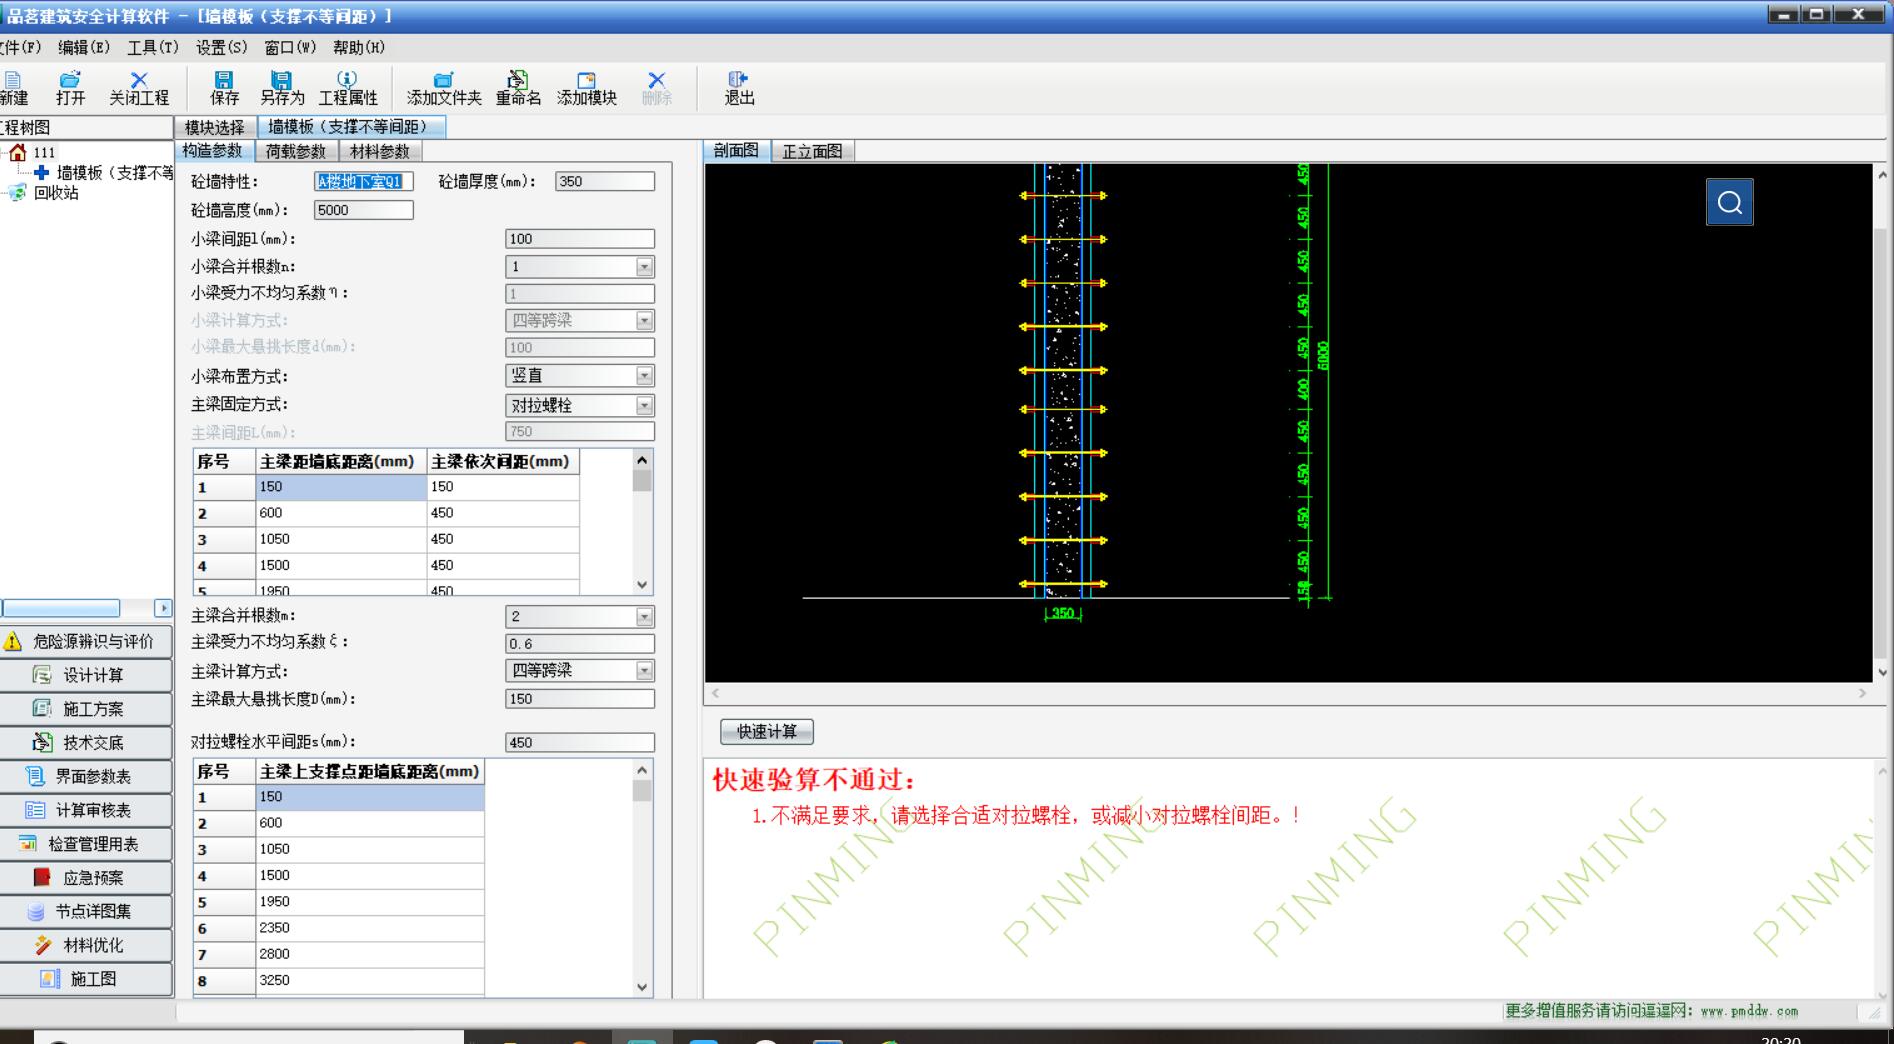Open 主梁合并根数m dropdown

point(644,616)
